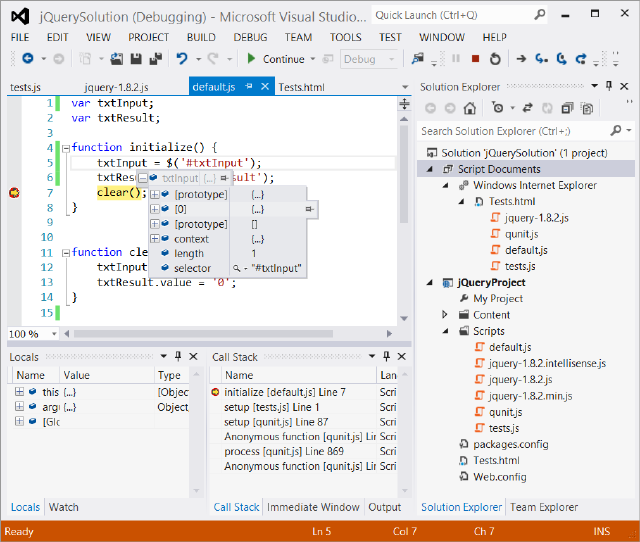Screen dimensions: 640x542
Task: Open the Output tab
Action: click(384, 507)
